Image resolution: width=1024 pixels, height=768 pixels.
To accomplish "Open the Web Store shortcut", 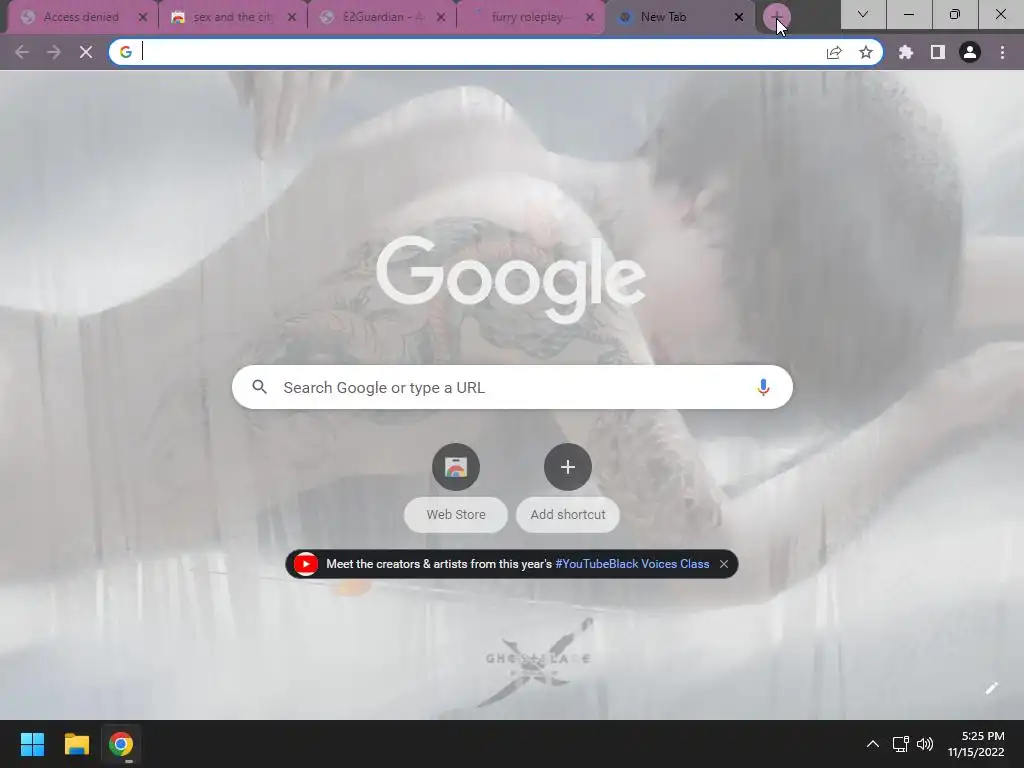I will coord(456,487).
